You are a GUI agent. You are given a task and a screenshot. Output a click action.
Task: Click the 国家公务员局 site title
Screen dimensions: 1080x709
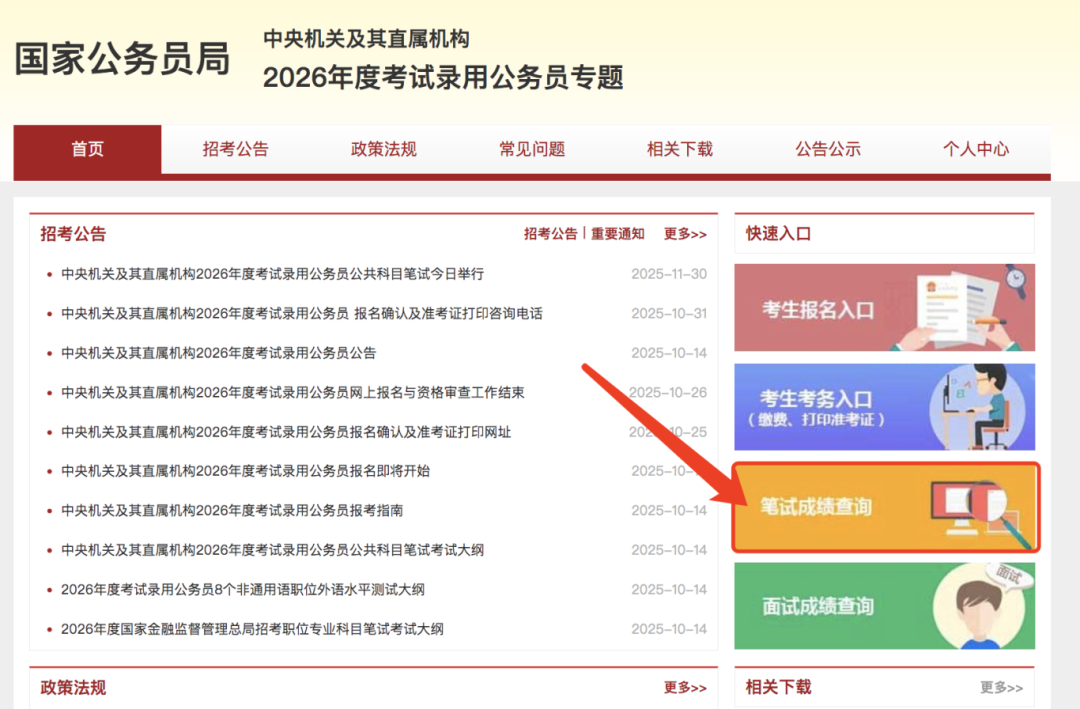coord(122,60)
